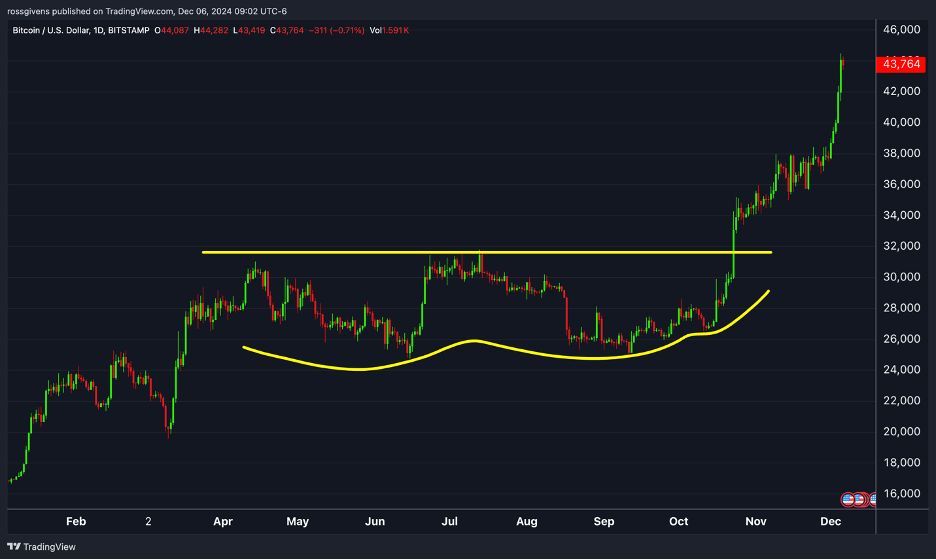The width and height of the screenshot is (936, 560).
Task: Click the red current price tag 43,764
Action: [x=900, y=64]
